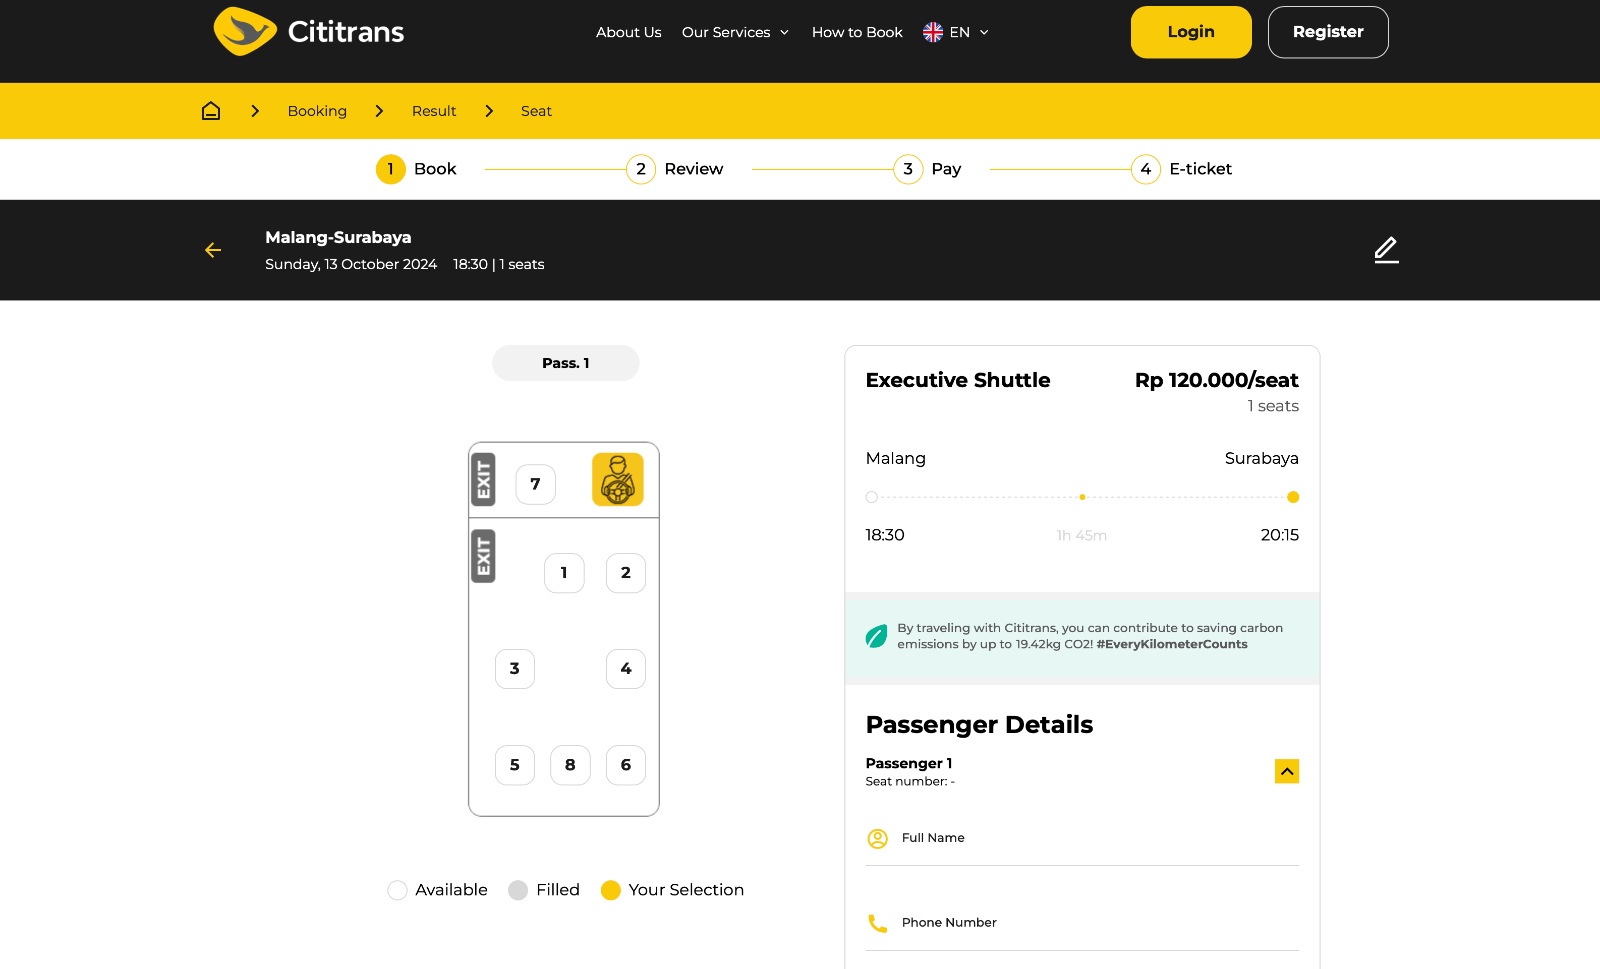The image size is (1600, 969).
Task: Go to home via breadcrumb house icon
Action: point(211,111)
